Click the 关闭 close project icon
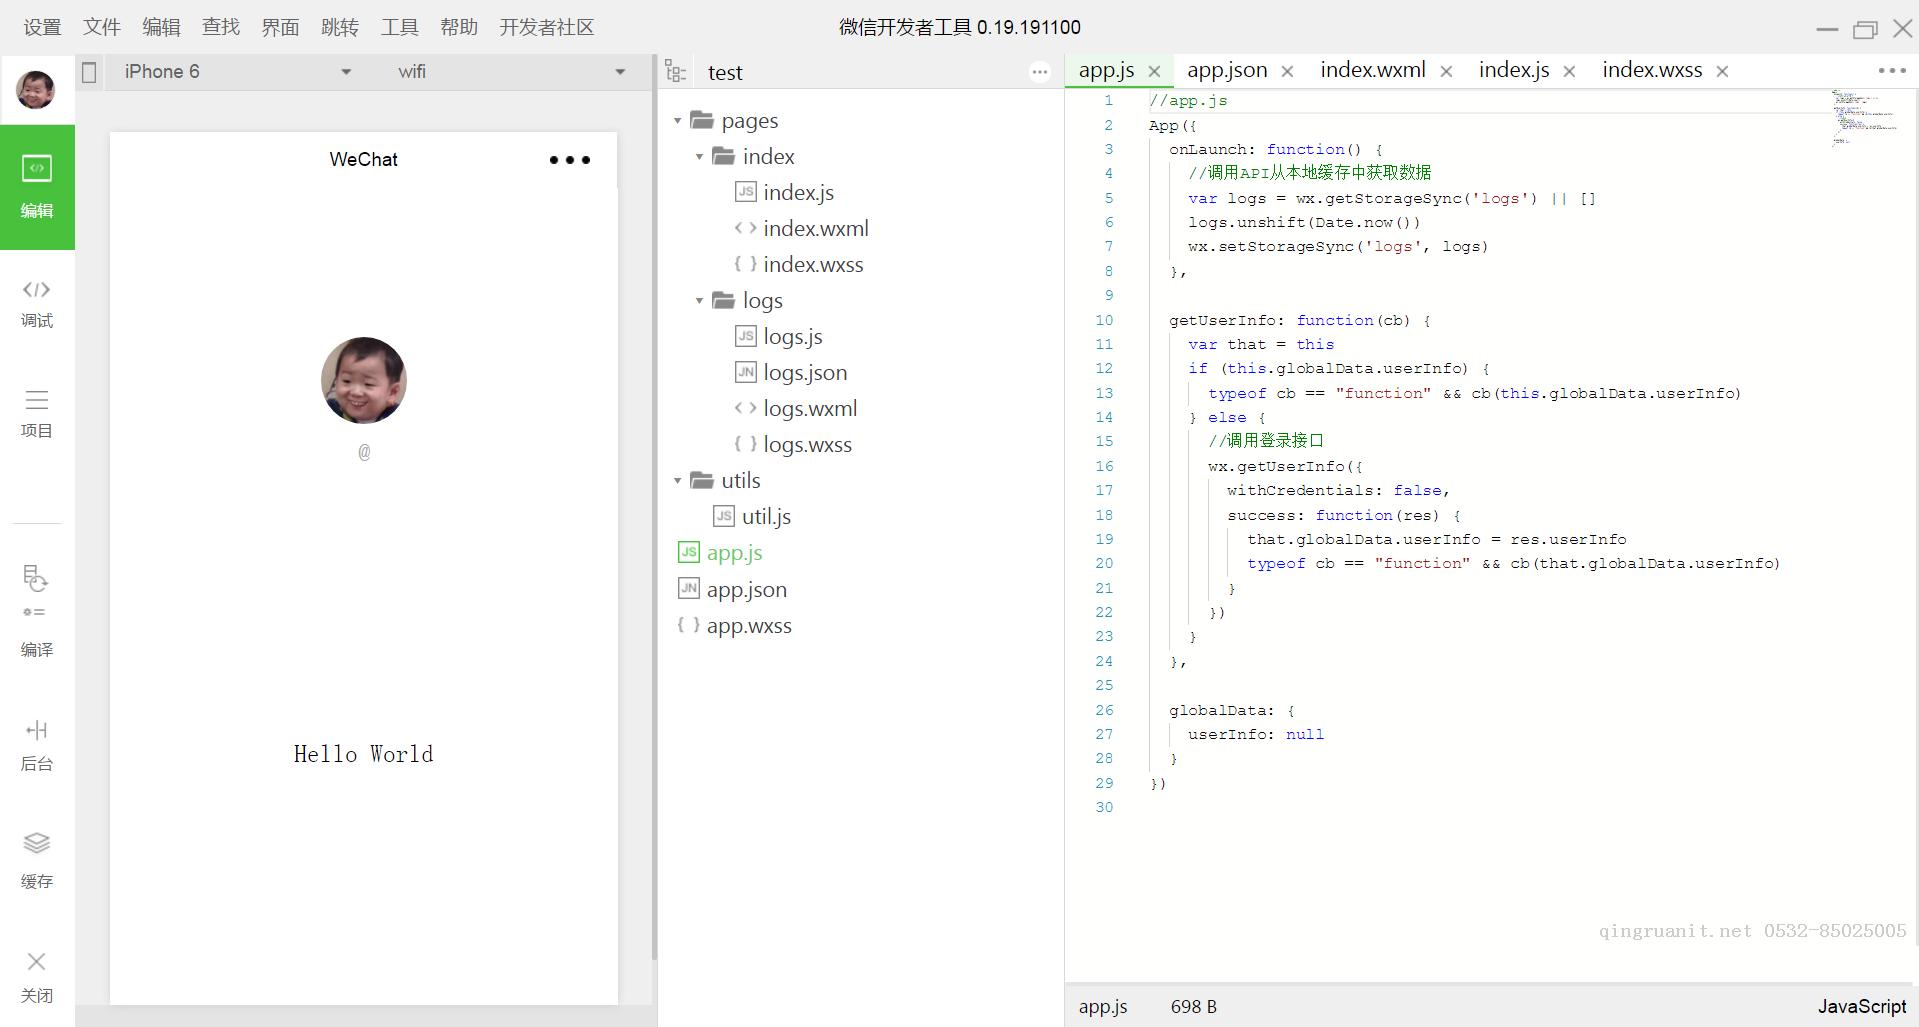The width and height of the screenshot is (1919, 1027). tap(37, 975)
